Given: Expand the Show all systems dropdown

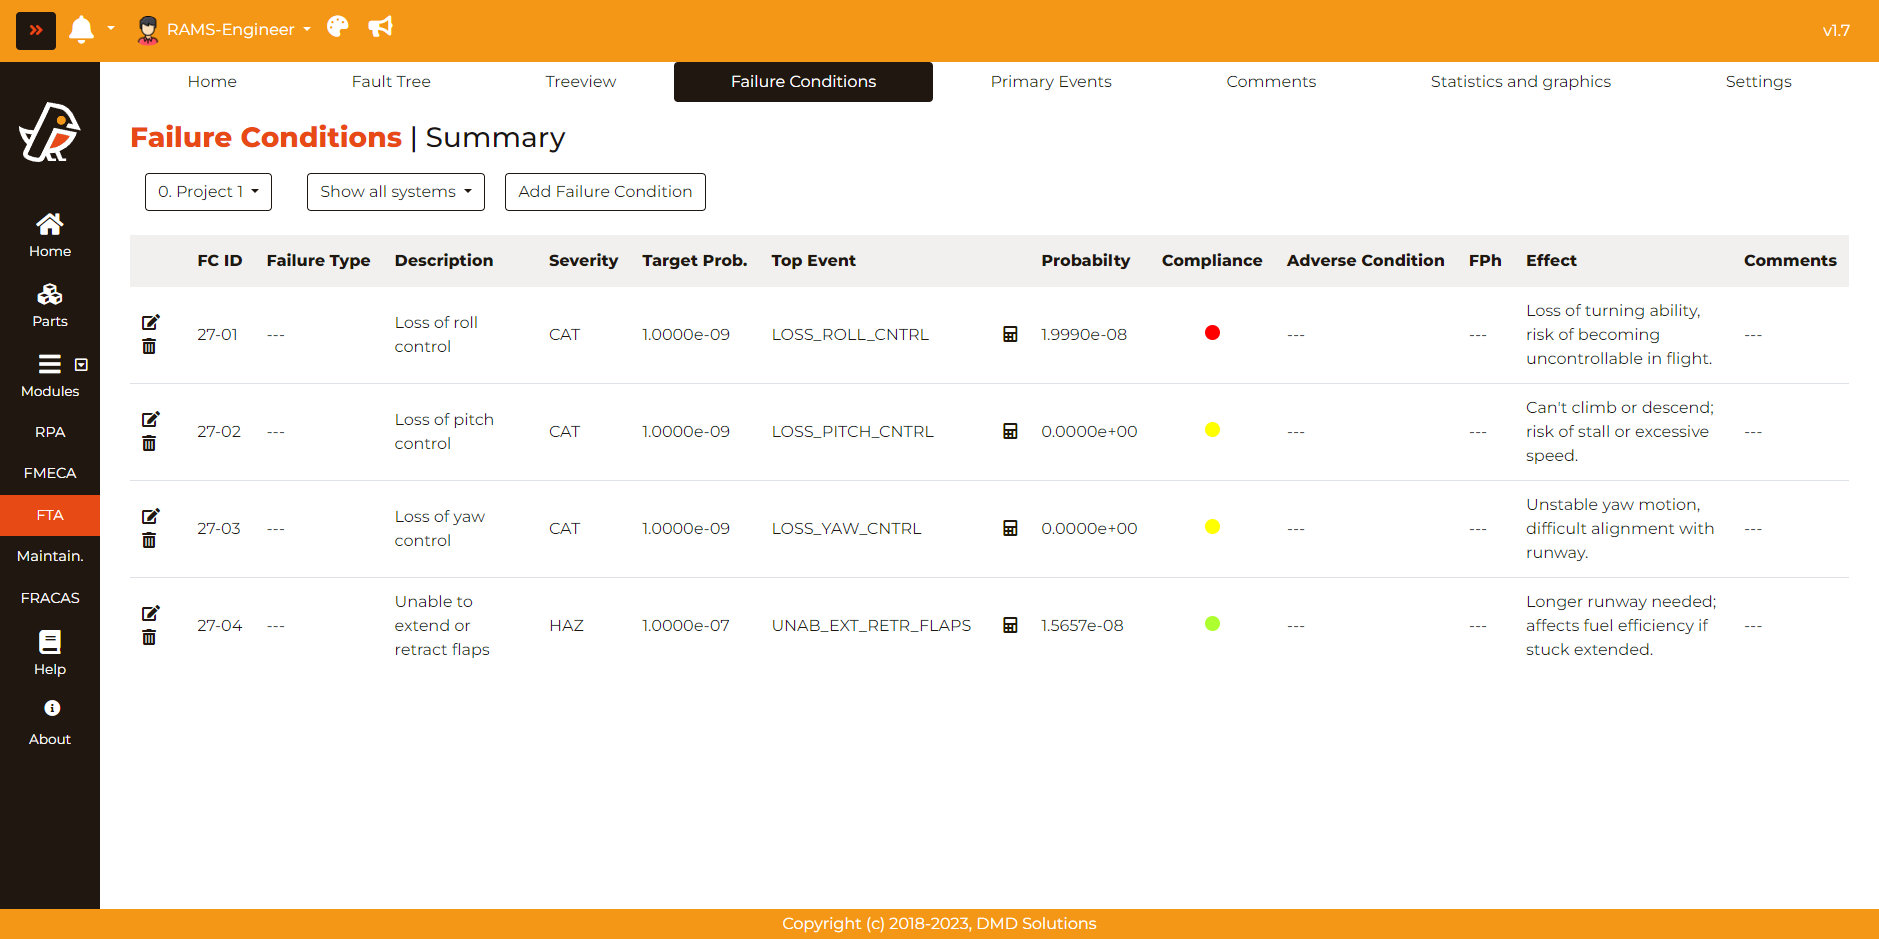Looking at the screenshot, I should (395, 192).
